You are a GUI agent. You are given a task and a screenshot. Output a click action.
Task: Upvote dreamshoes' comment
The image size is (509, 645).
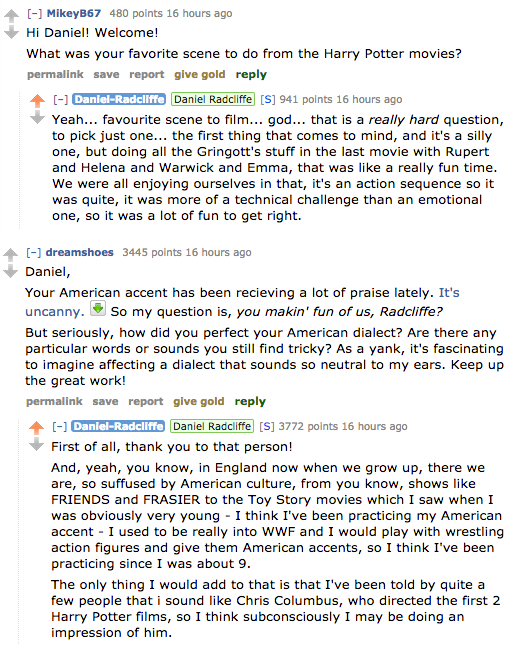[10, 255]
